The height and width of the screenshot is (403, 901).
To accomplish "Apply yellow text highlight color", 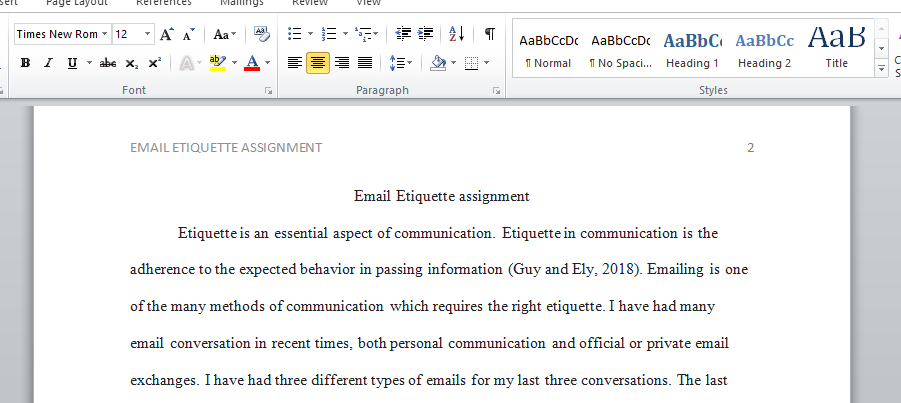I will (218, 63).
